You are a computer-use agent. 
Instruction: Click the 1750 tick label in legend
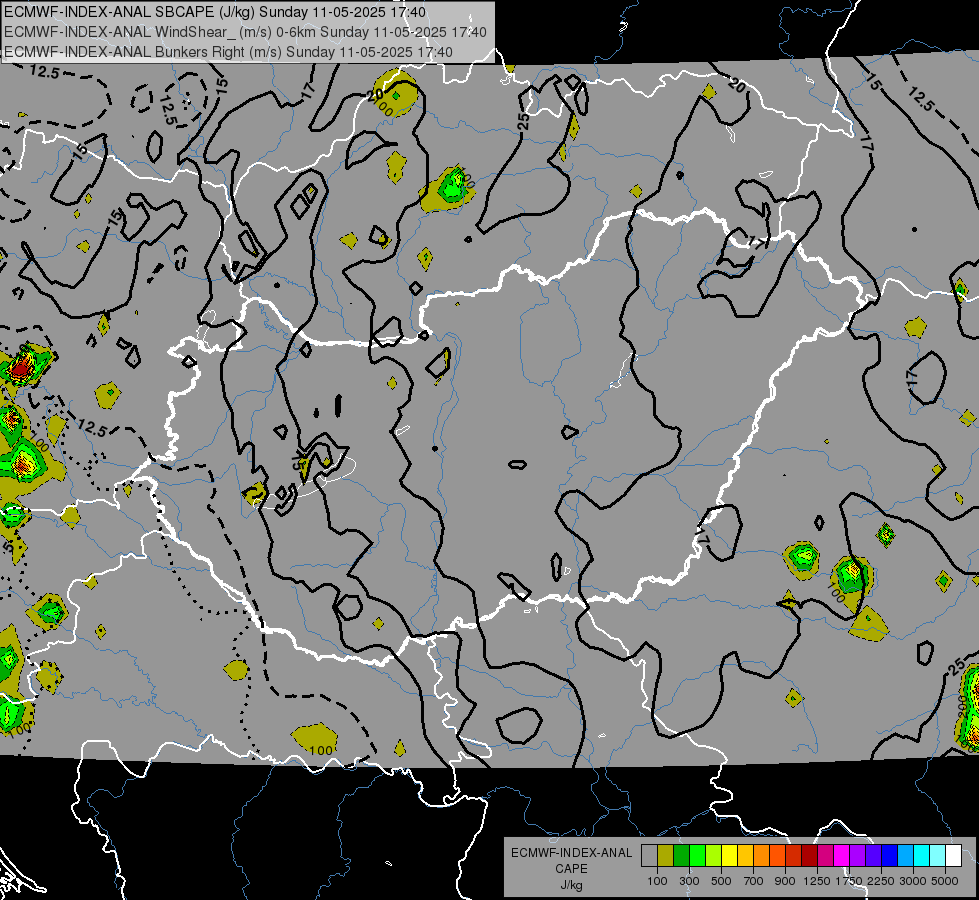849,881
